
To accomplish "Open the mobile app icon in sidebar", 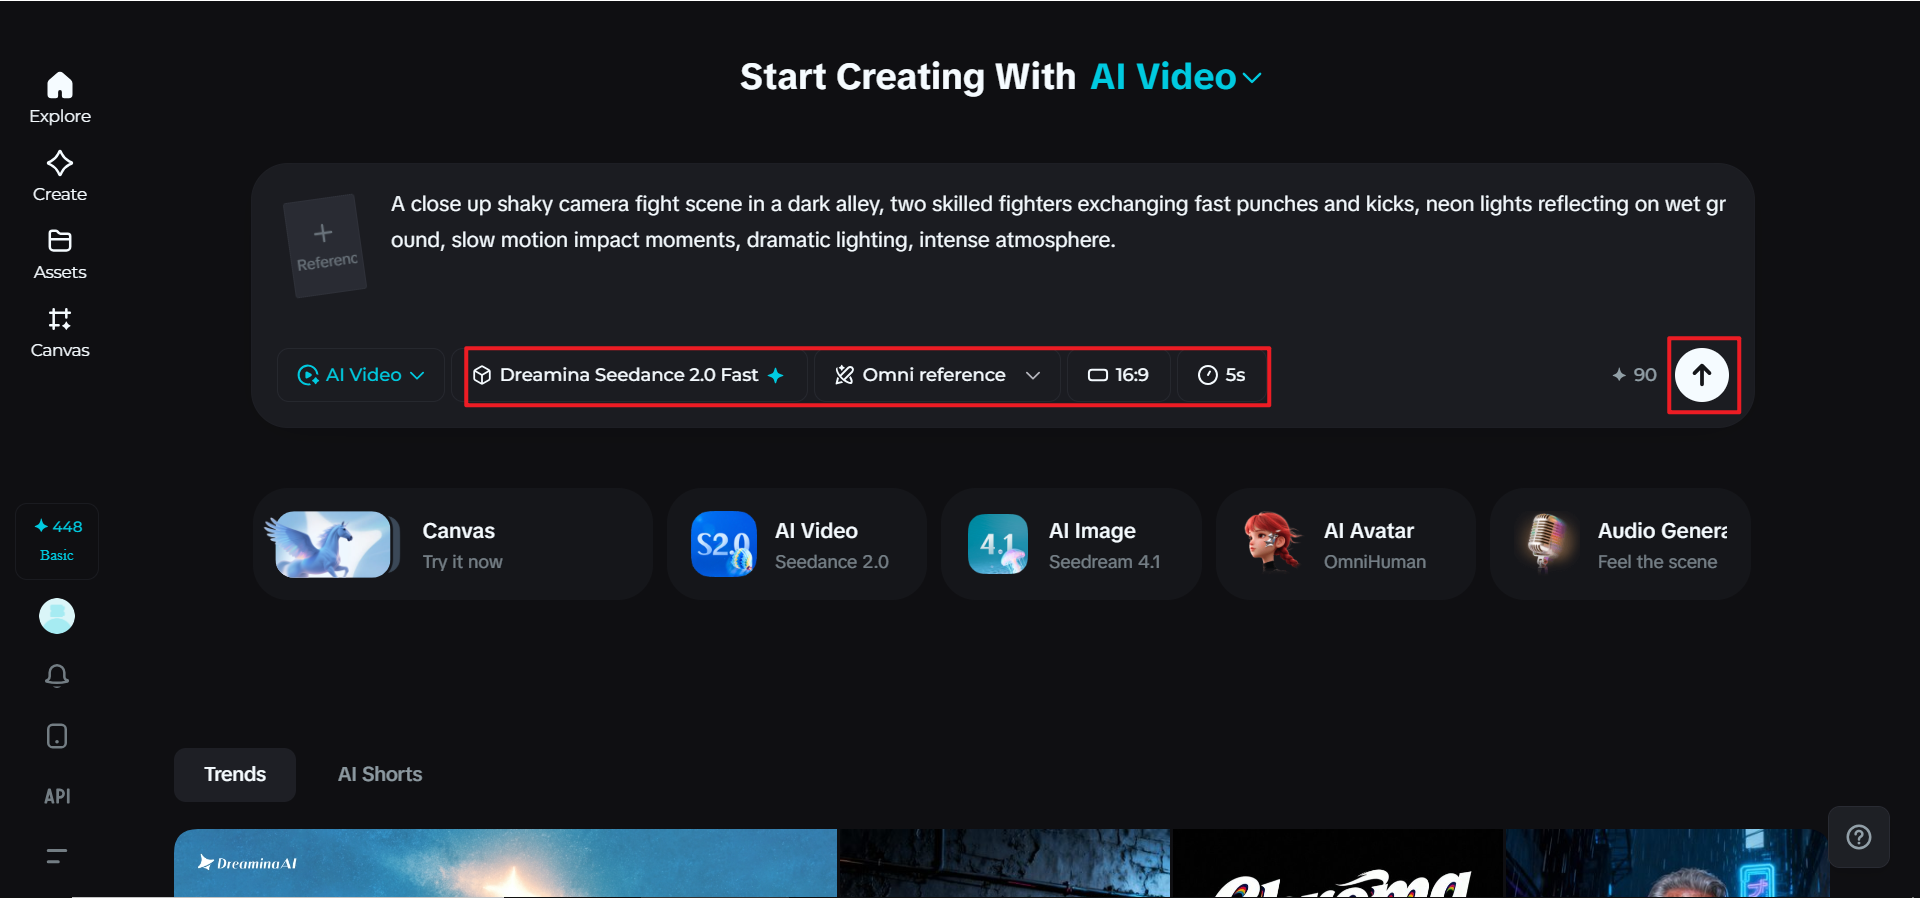I will tap(57, 736).
